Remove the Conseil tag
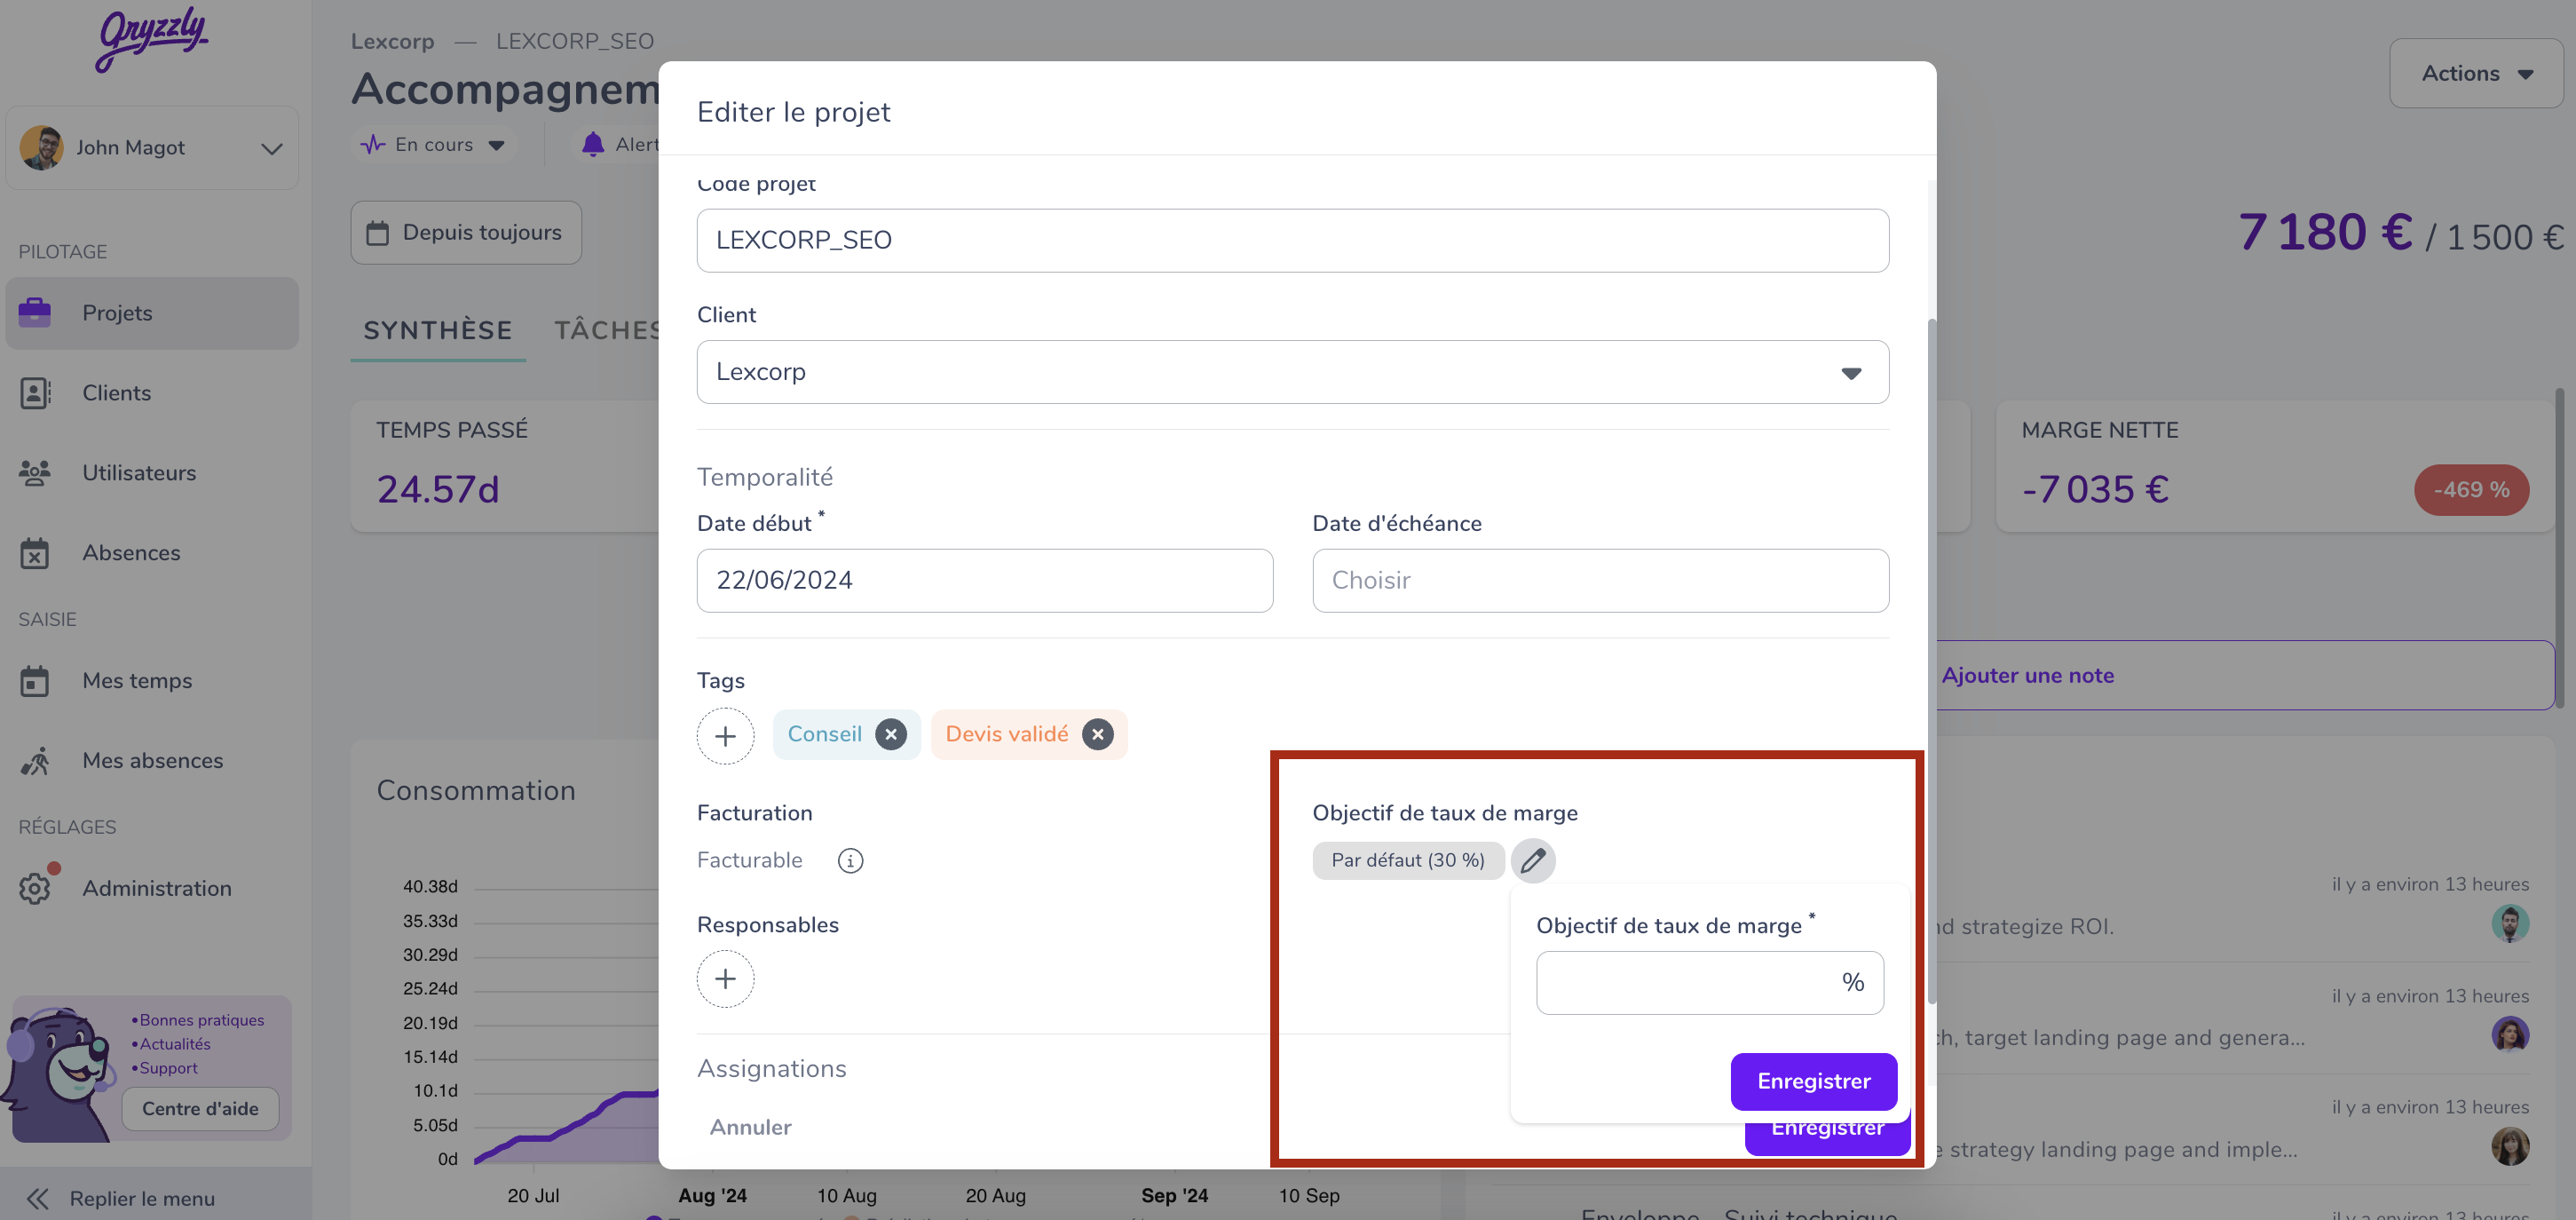The image size is (2576, 1220). tap(891, 734)
